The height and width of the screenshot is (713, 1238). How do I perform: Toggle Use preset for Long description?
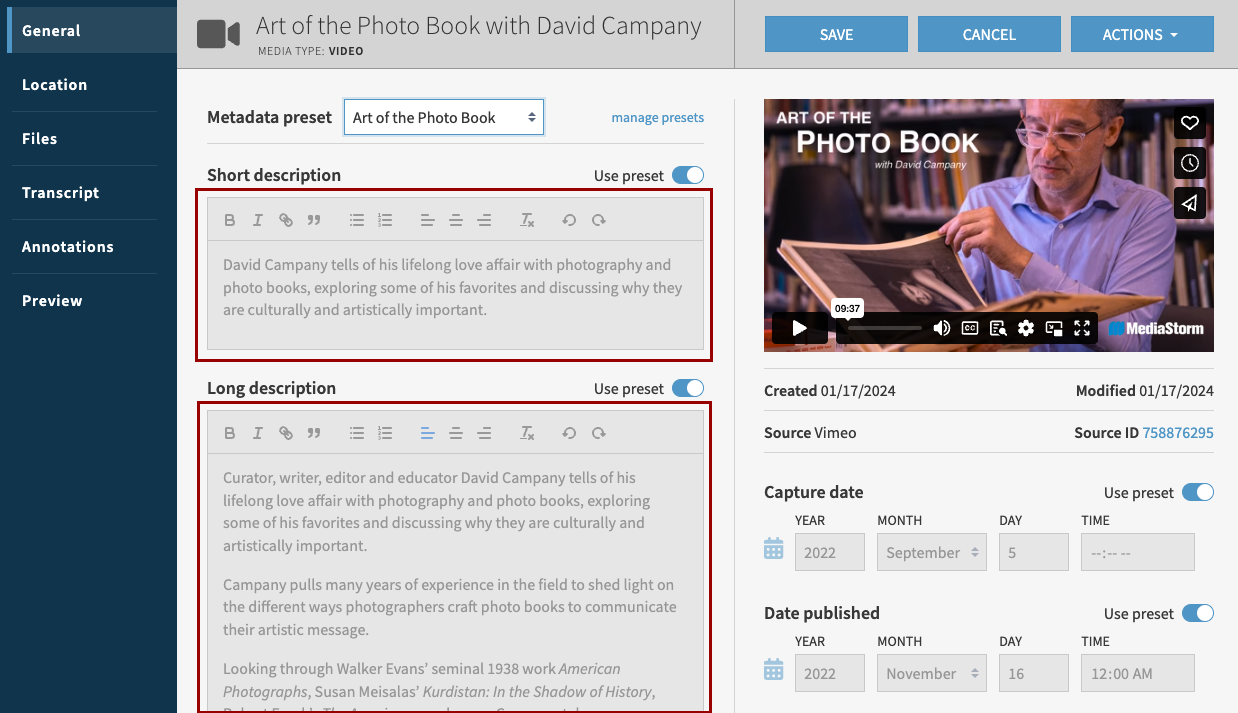pyautogui.click(x=687, y=388)
